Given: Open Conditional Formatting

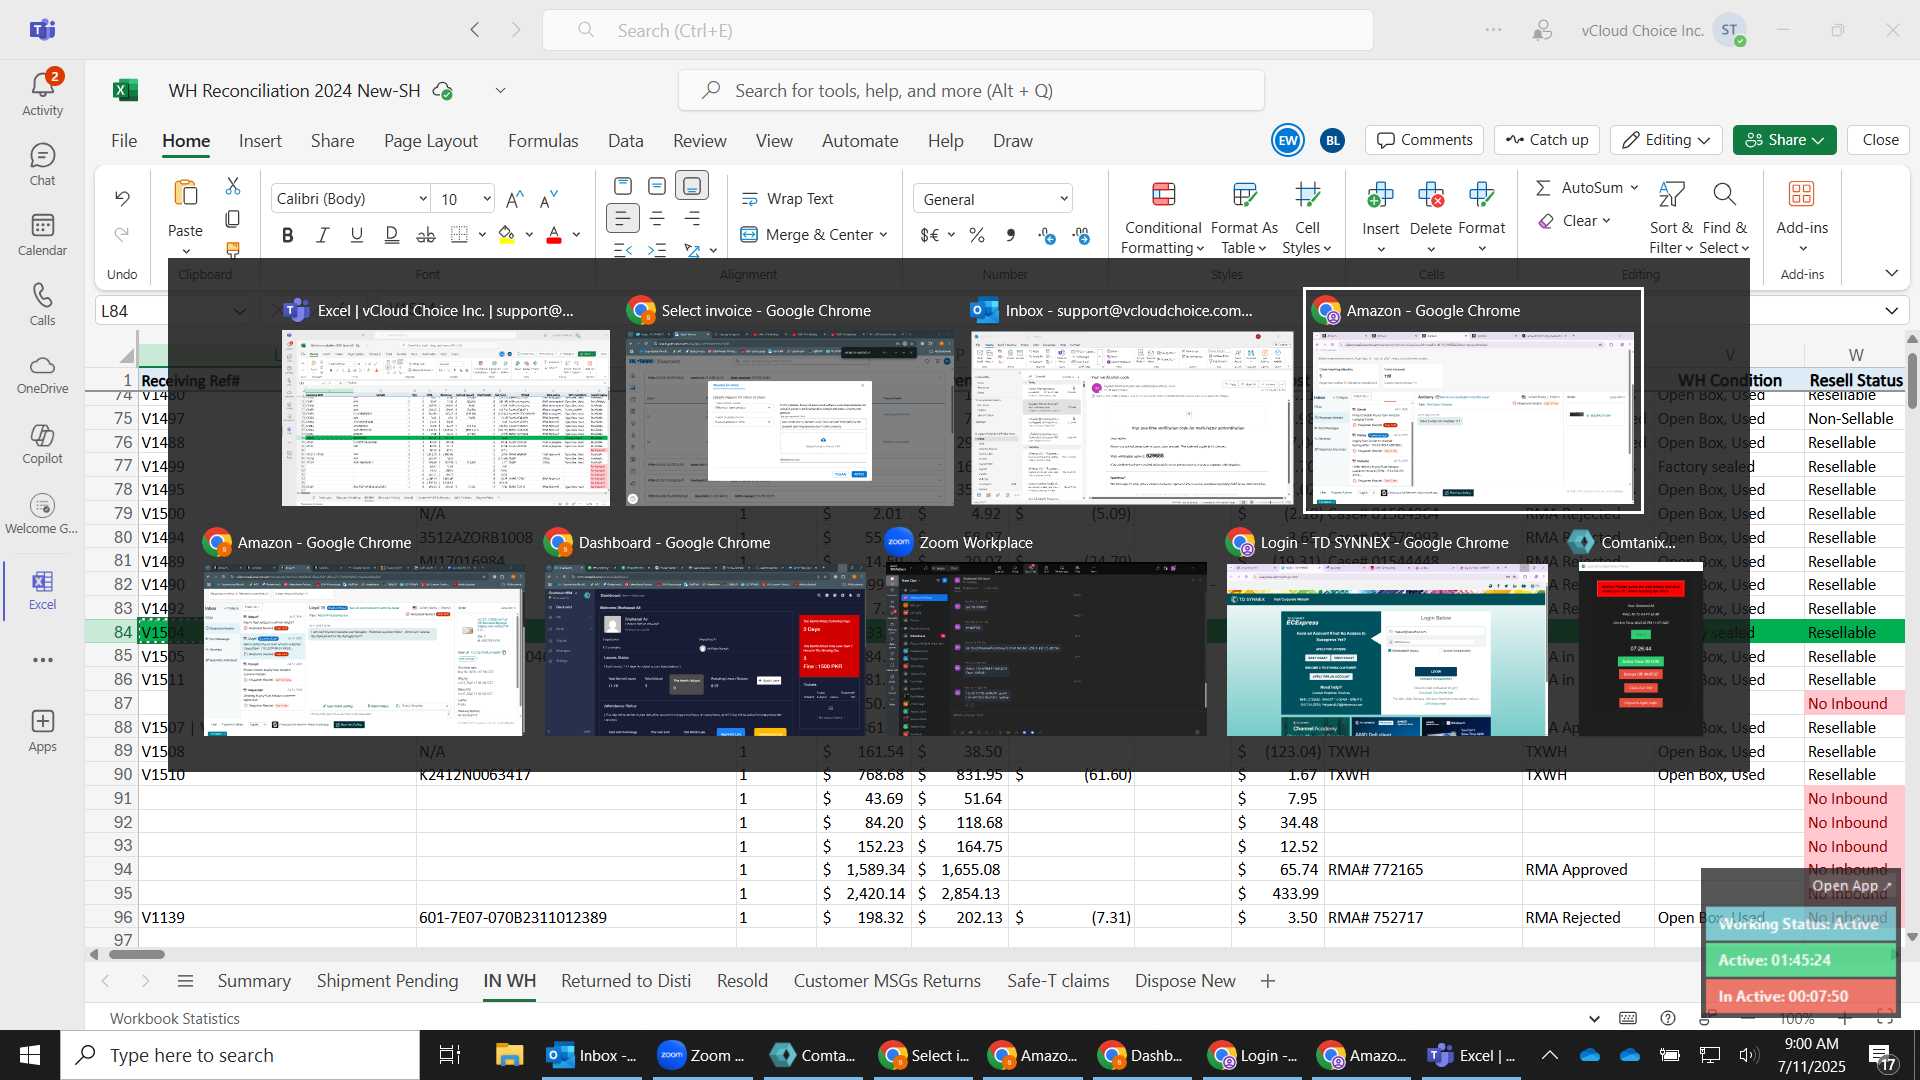Looking at the screenshot, I should click(x=1163, y=218).
